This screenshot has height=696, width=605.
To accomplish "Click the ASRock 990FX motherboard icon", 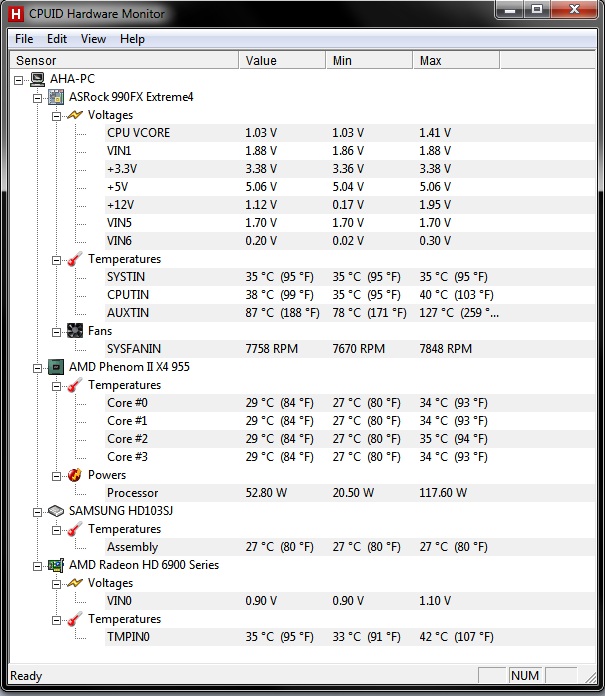I will click(56, 97).
